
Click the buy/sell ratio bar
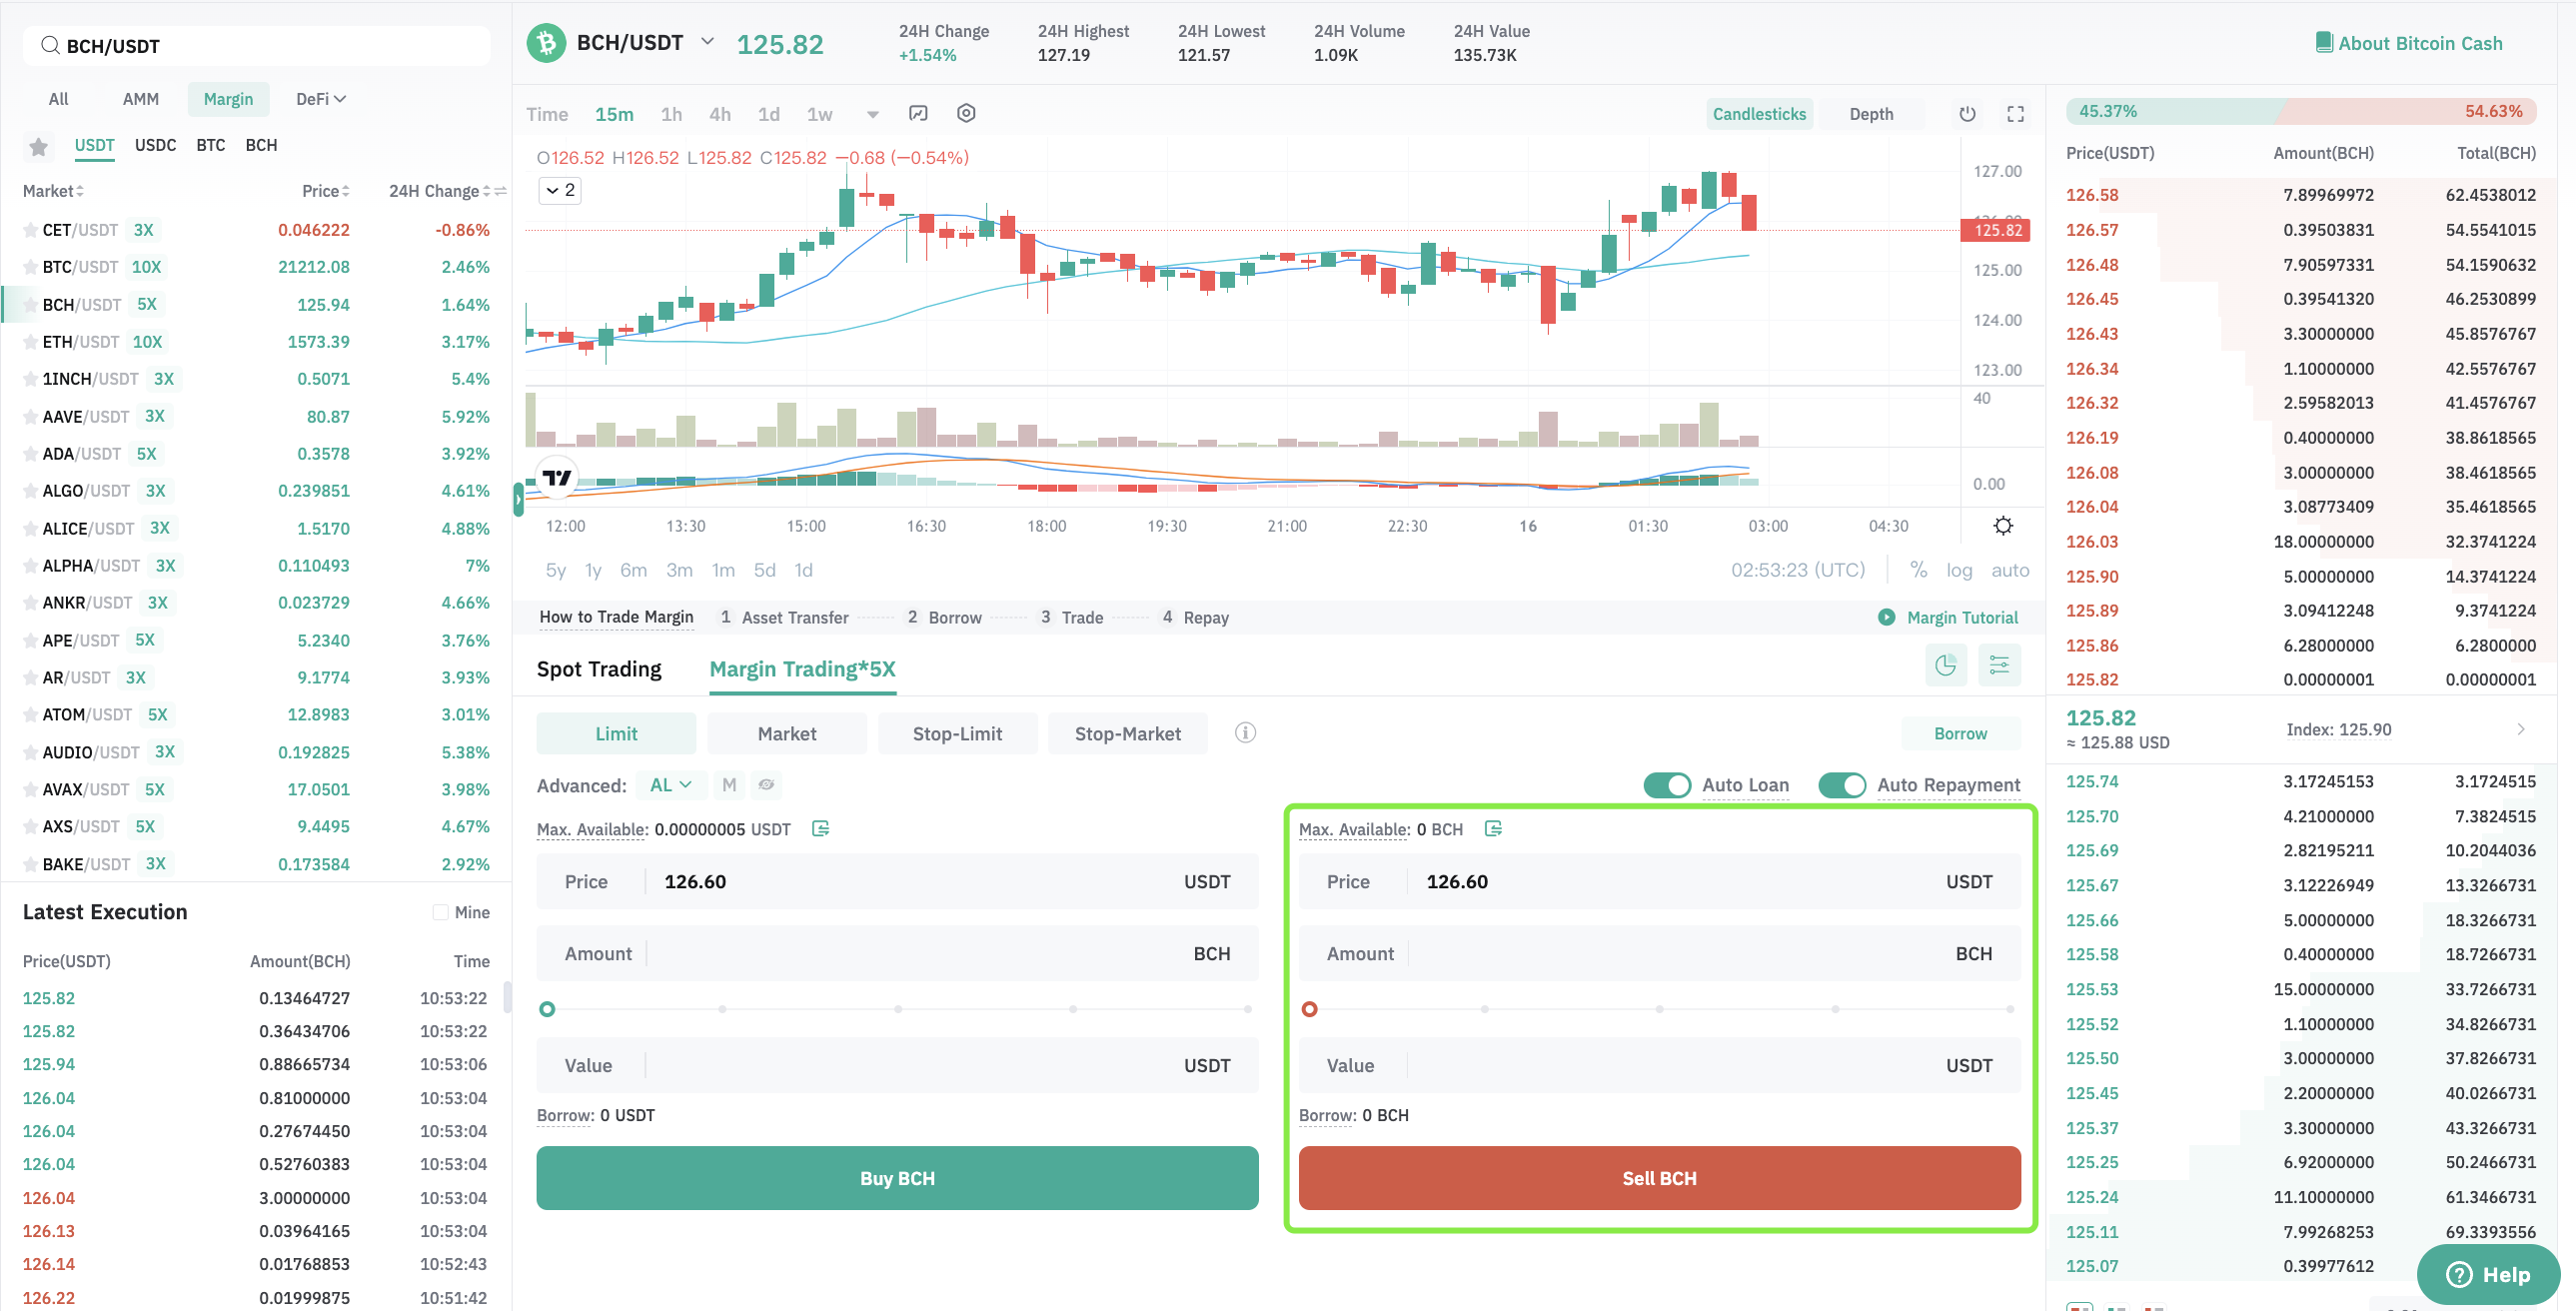[x=2301, y=111]
